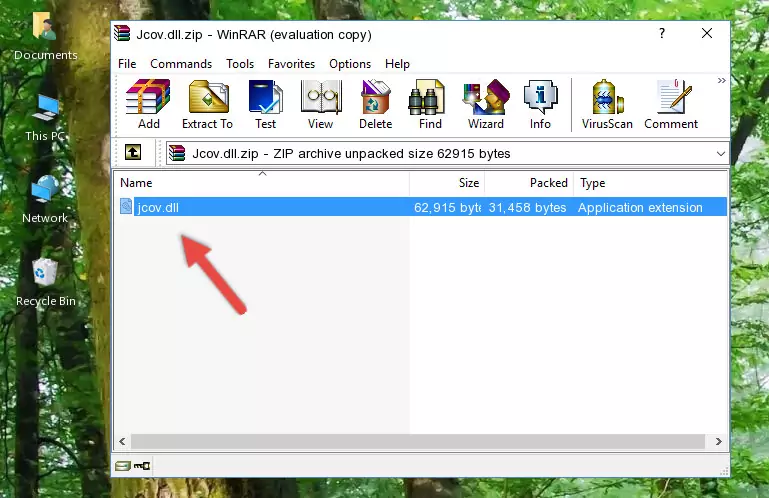Open Documents desktop icon

click(46, 37)
